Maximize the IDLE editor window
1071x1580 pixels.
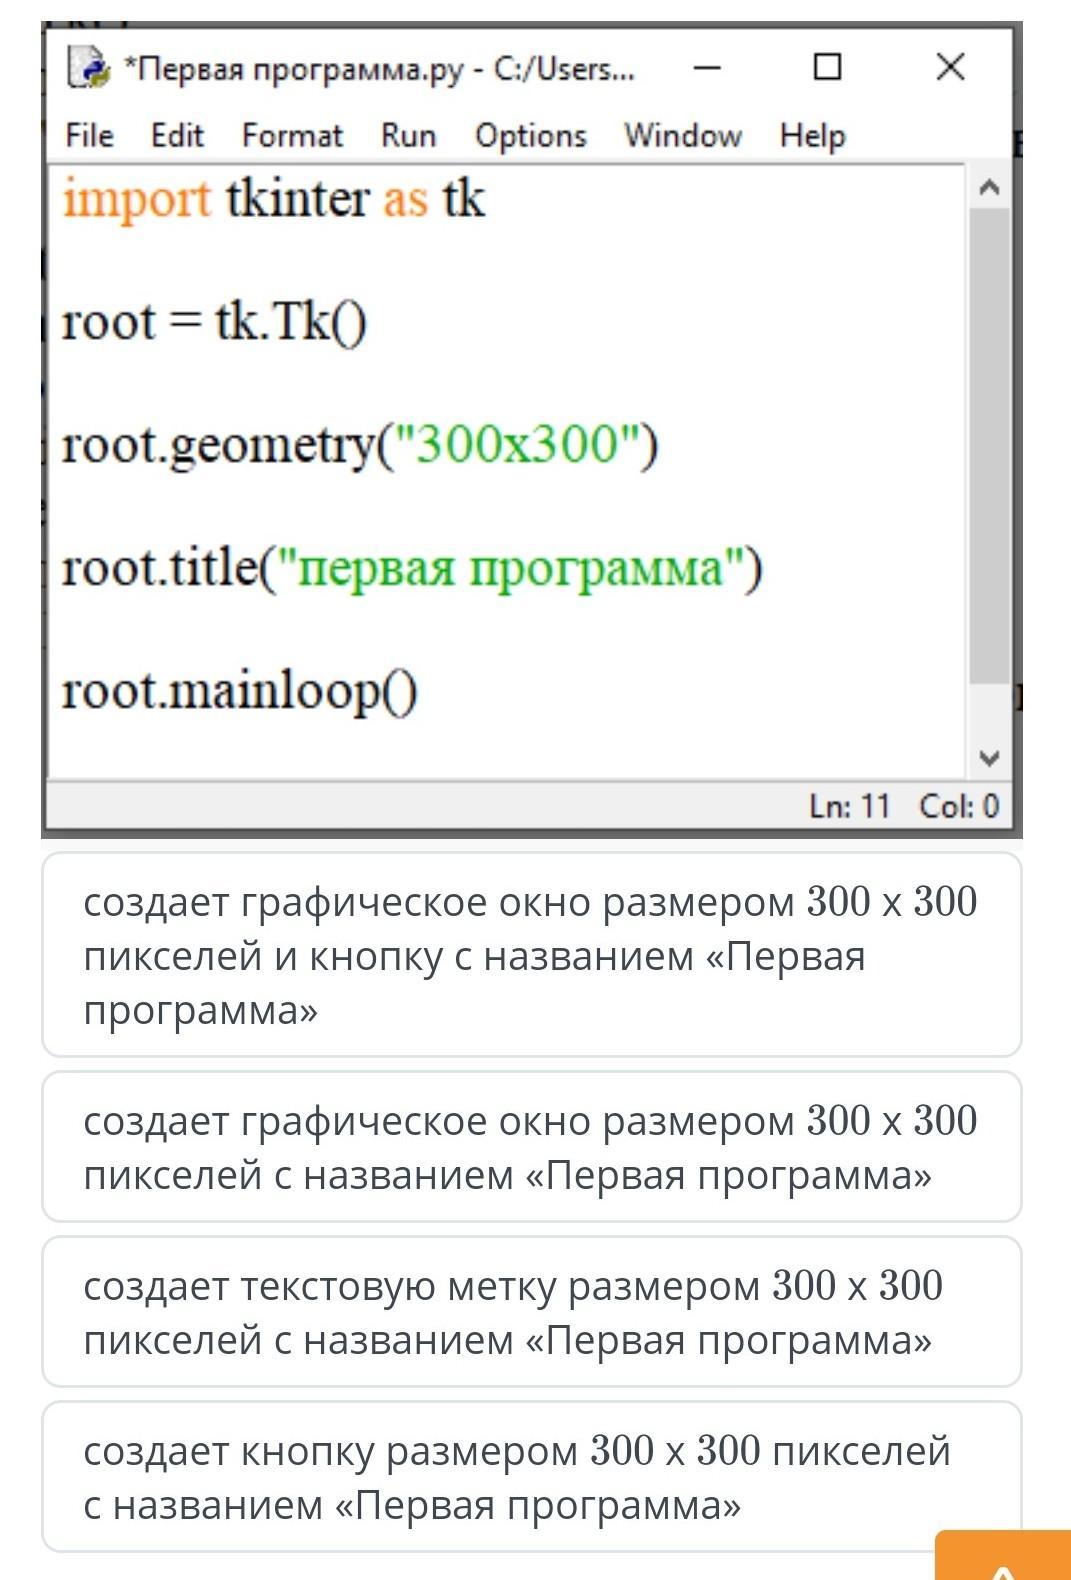(827, 68)
